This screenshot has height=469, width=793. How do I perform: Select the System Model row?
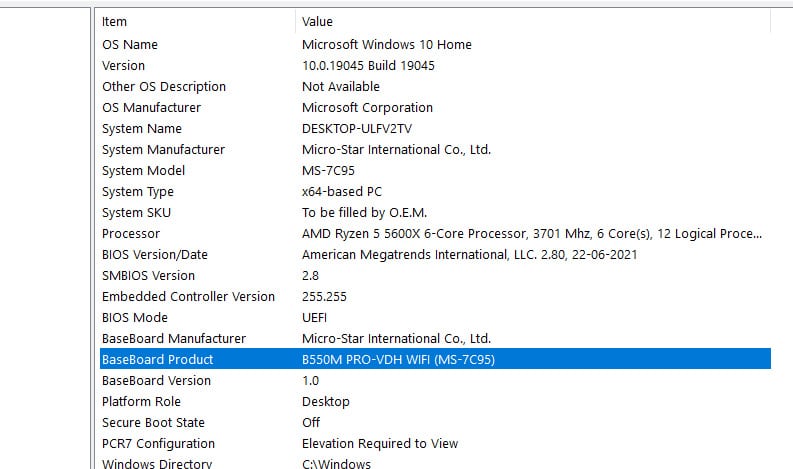(143, 170)
